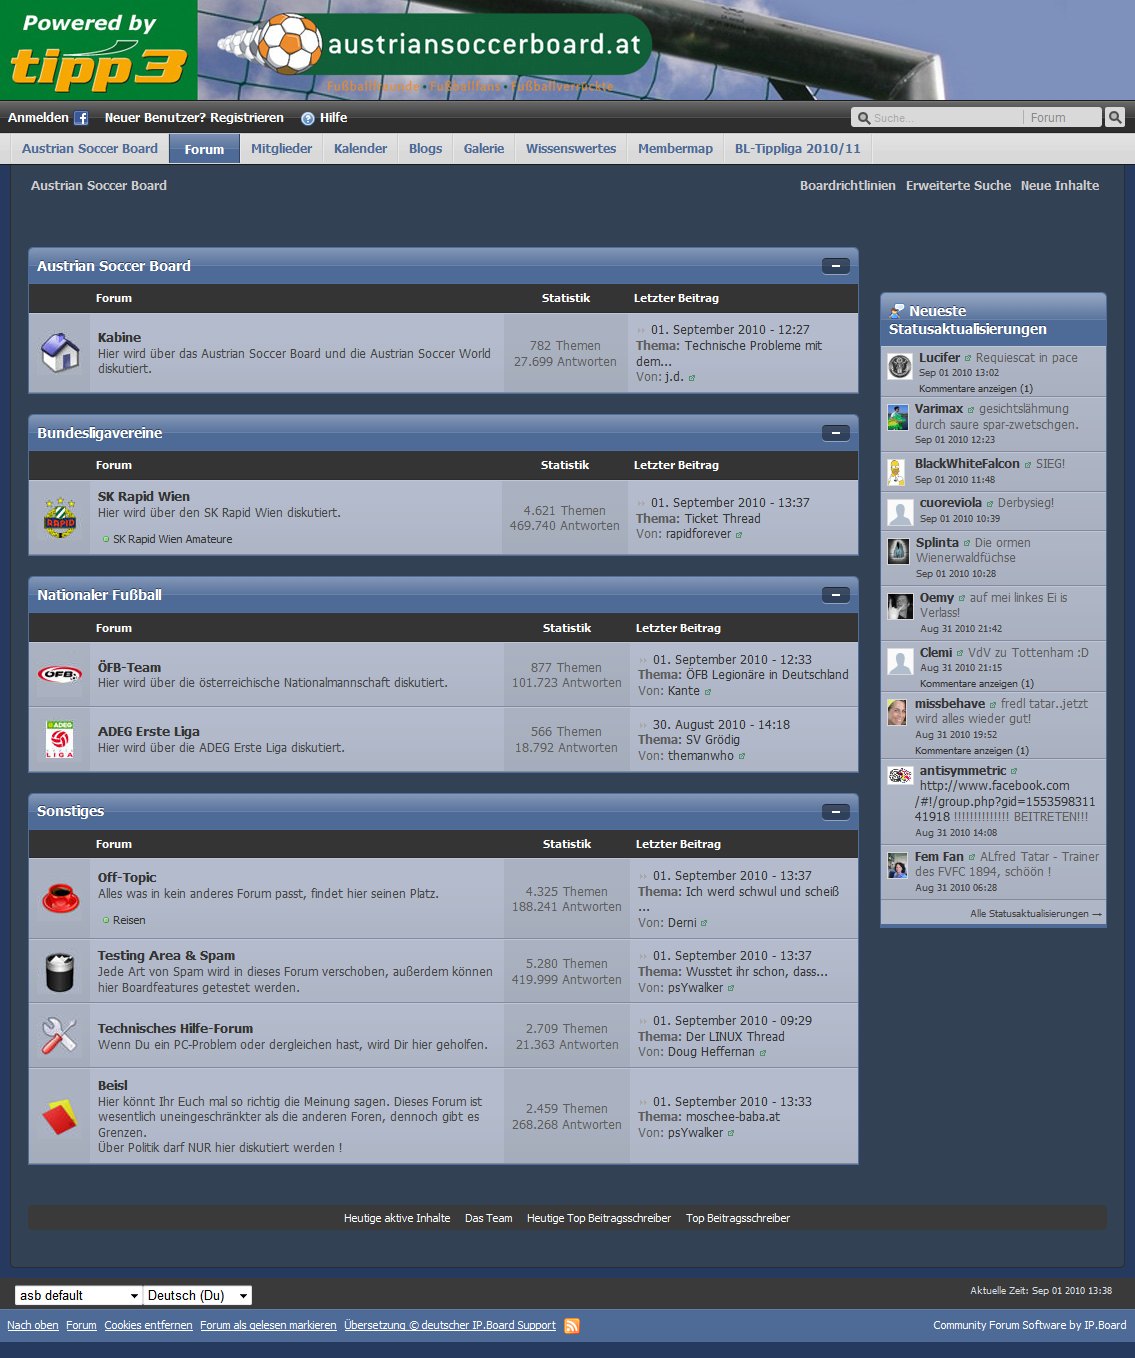
Task: Click the ADEG Erste Liga logo icon
Action: (x=60, y=739)
